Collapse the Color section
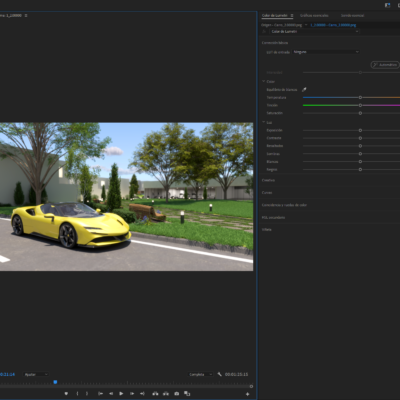Screen dimensions: 400x400 tap(263, 81)
